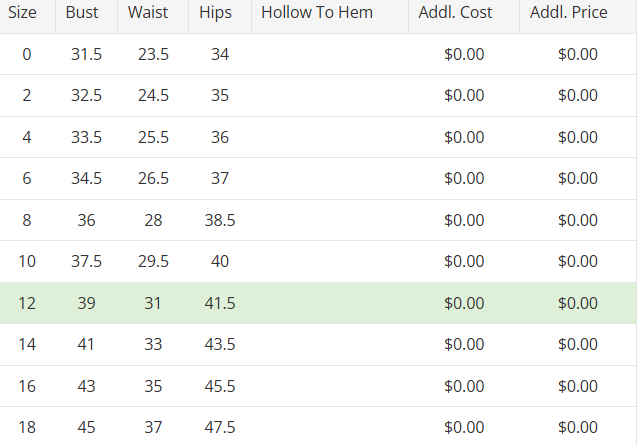Select the bust value 32.5 cell
The image size is (640, 445).
(x=86, y=96)
